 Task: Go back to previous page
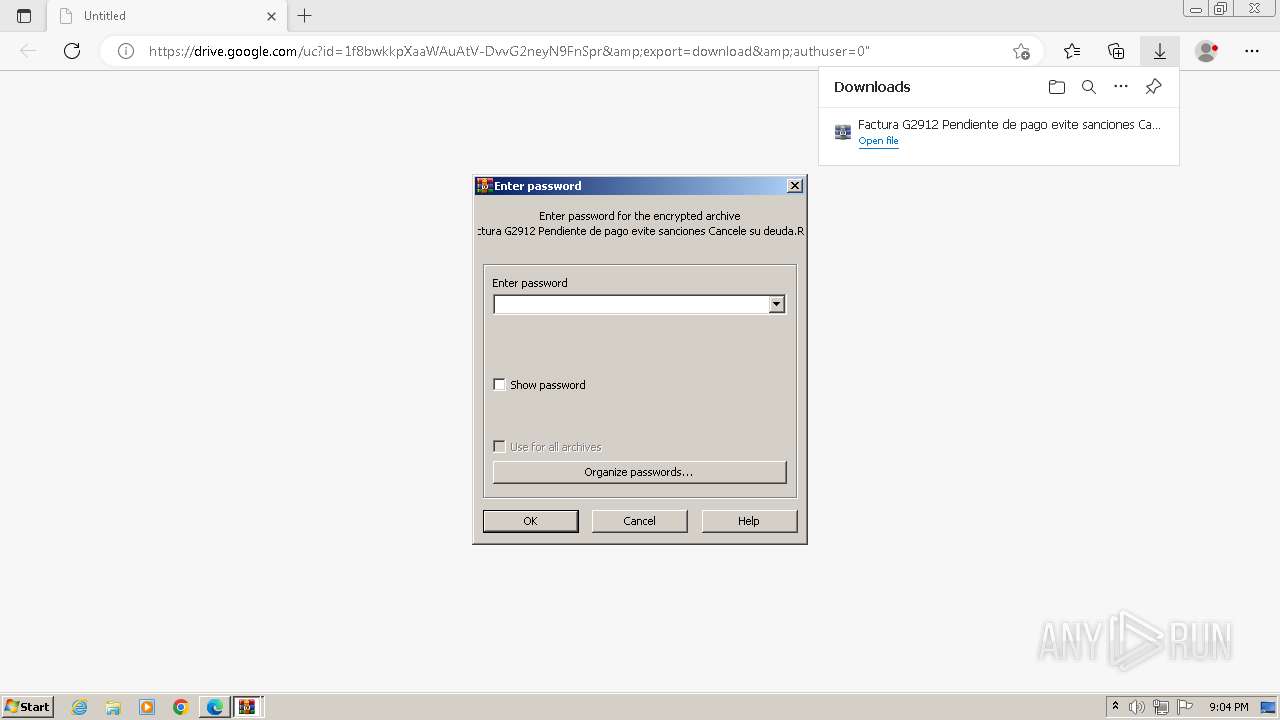[28, 51]
